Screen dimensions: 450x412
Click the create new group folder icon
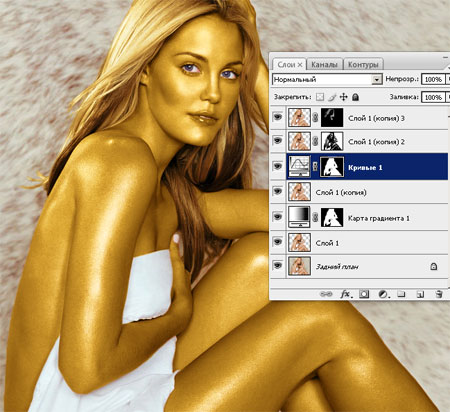point(401,294)
